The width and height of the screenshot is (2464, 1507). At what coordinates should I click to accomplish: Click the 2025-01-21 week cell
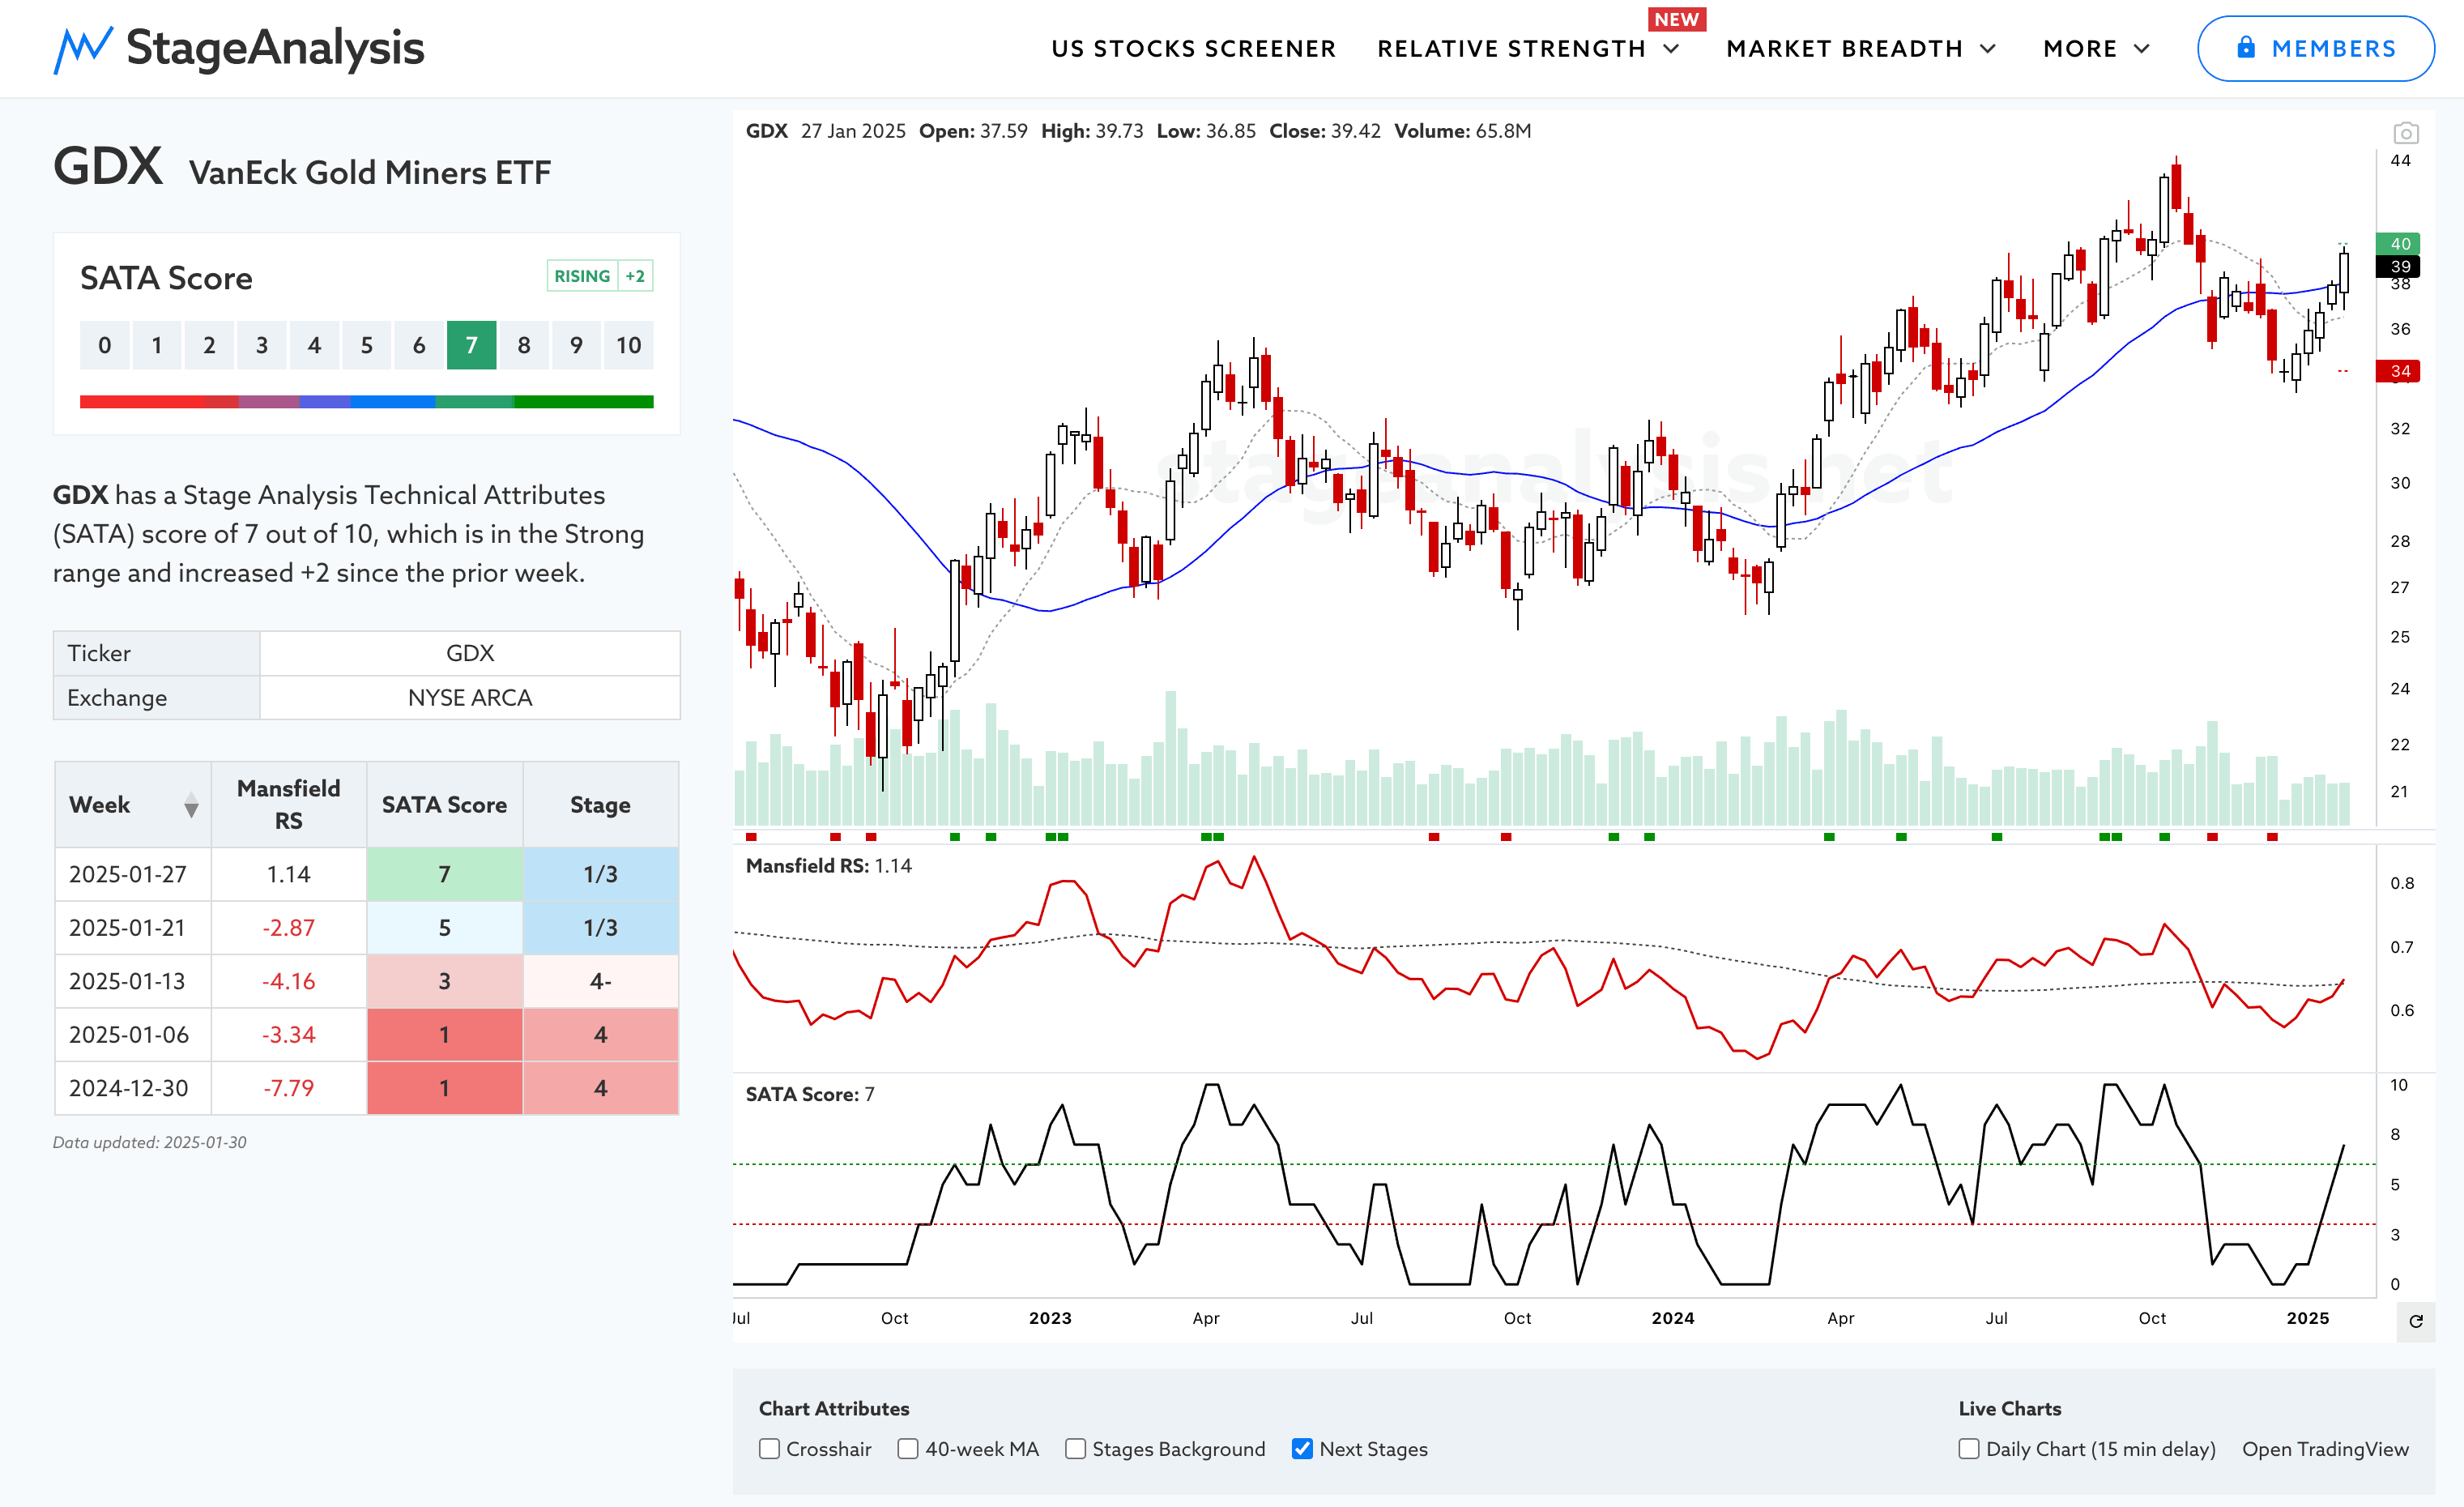[133, 928]
